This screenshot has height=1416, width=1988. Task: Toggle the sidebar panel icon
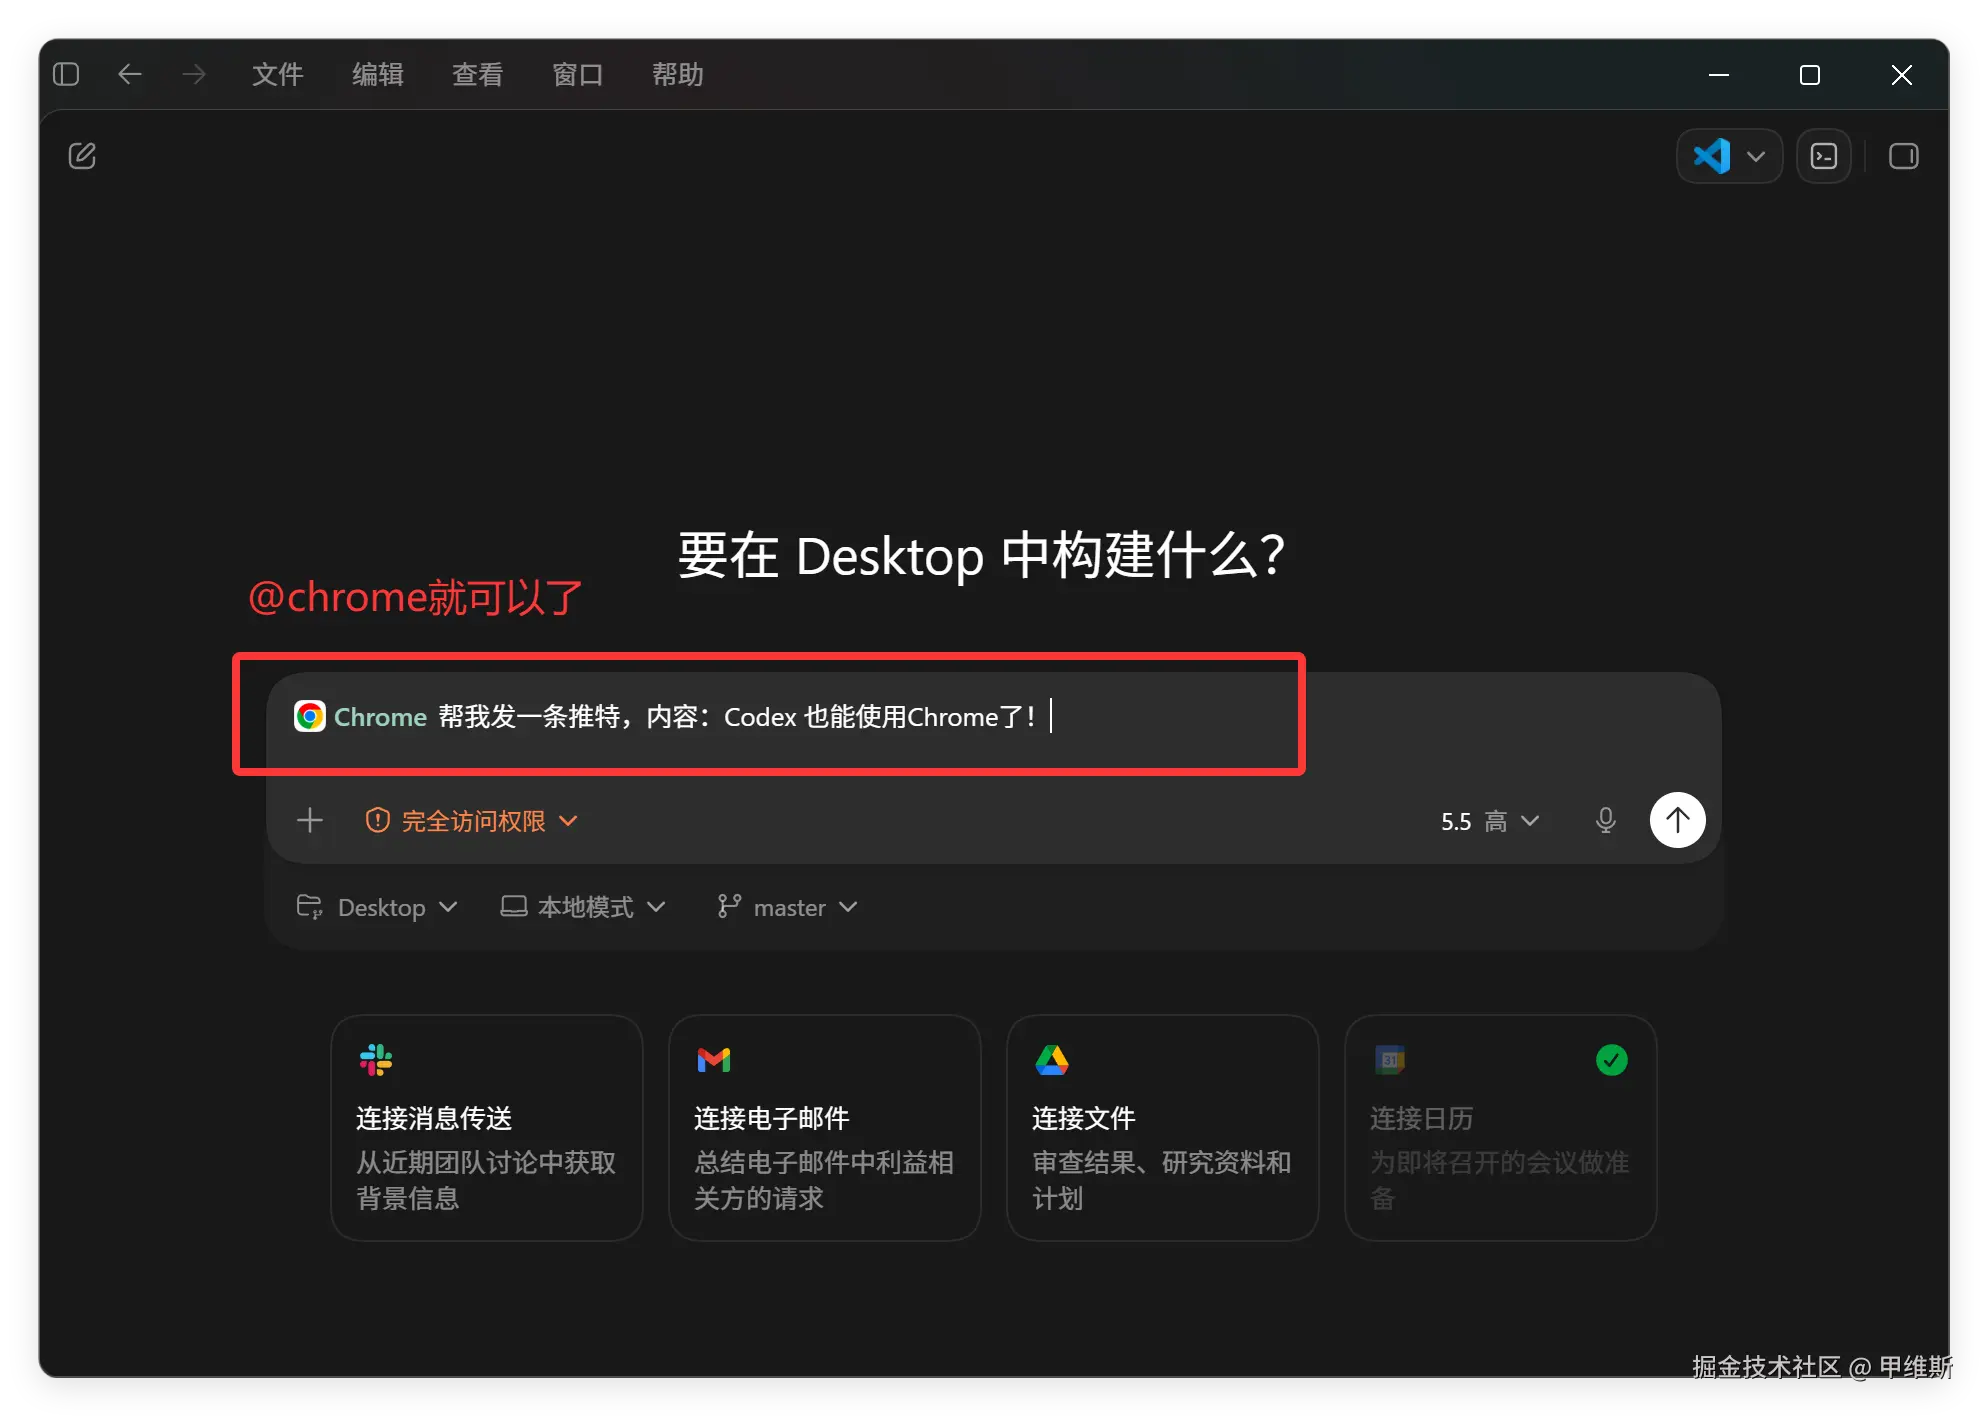pyautogui.click(x=66, y=74)
